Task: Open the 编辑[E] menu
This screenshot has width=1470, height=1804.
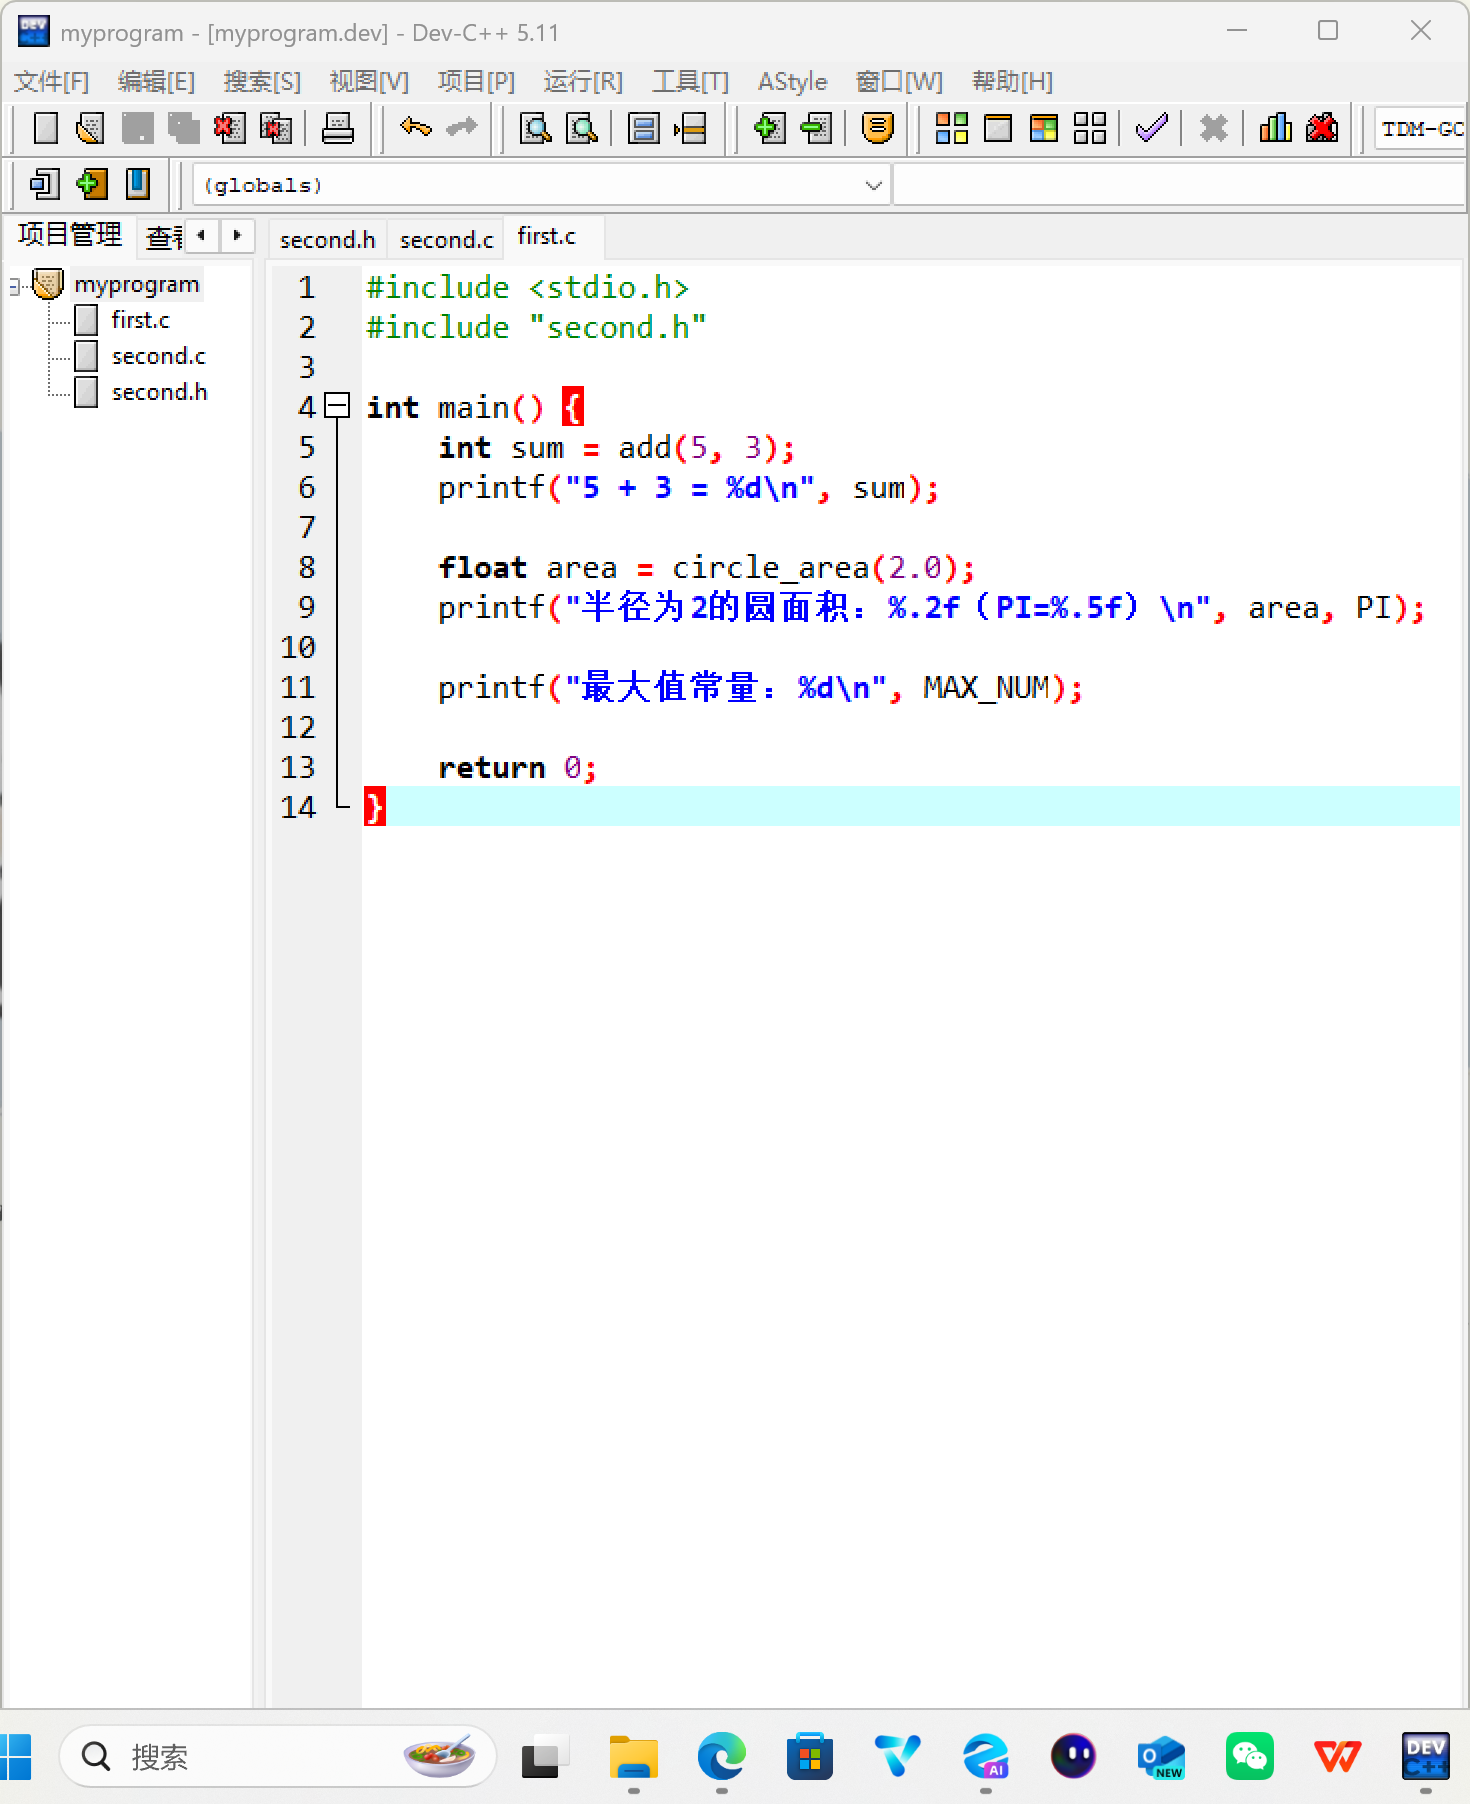Action: (x=156, y=81)
